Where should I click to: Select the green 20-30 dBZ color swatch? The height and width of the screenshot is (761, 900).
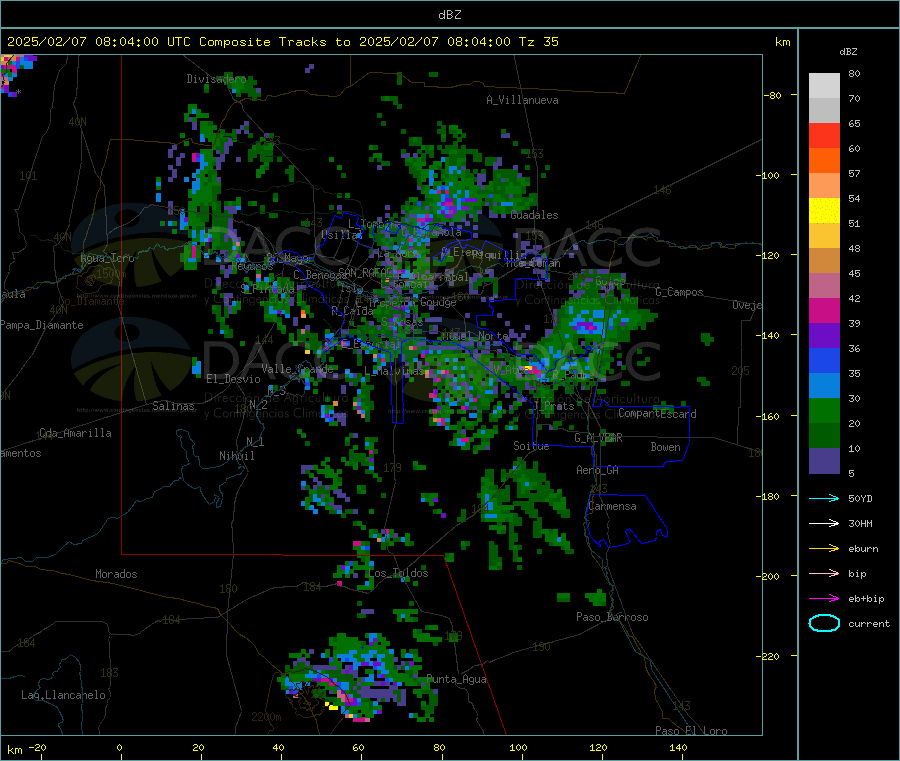coord(824,410)
